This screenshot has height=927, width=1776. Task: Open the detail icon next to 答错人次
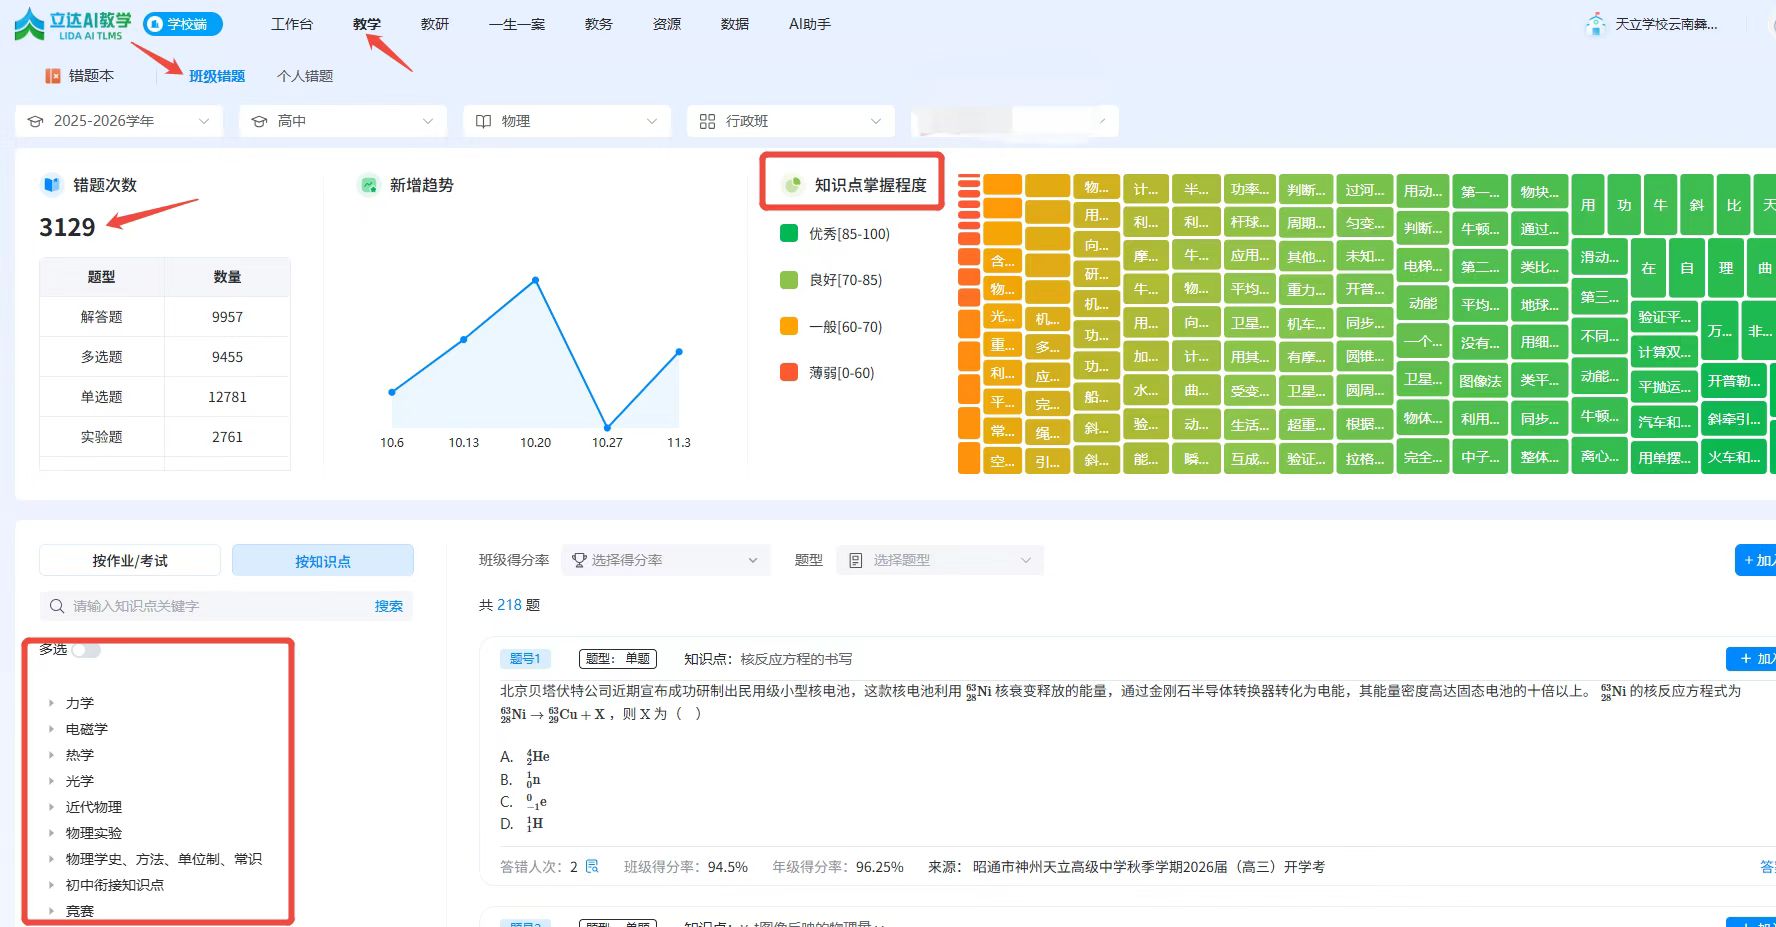pyautogui.click(x=592, y=866)
